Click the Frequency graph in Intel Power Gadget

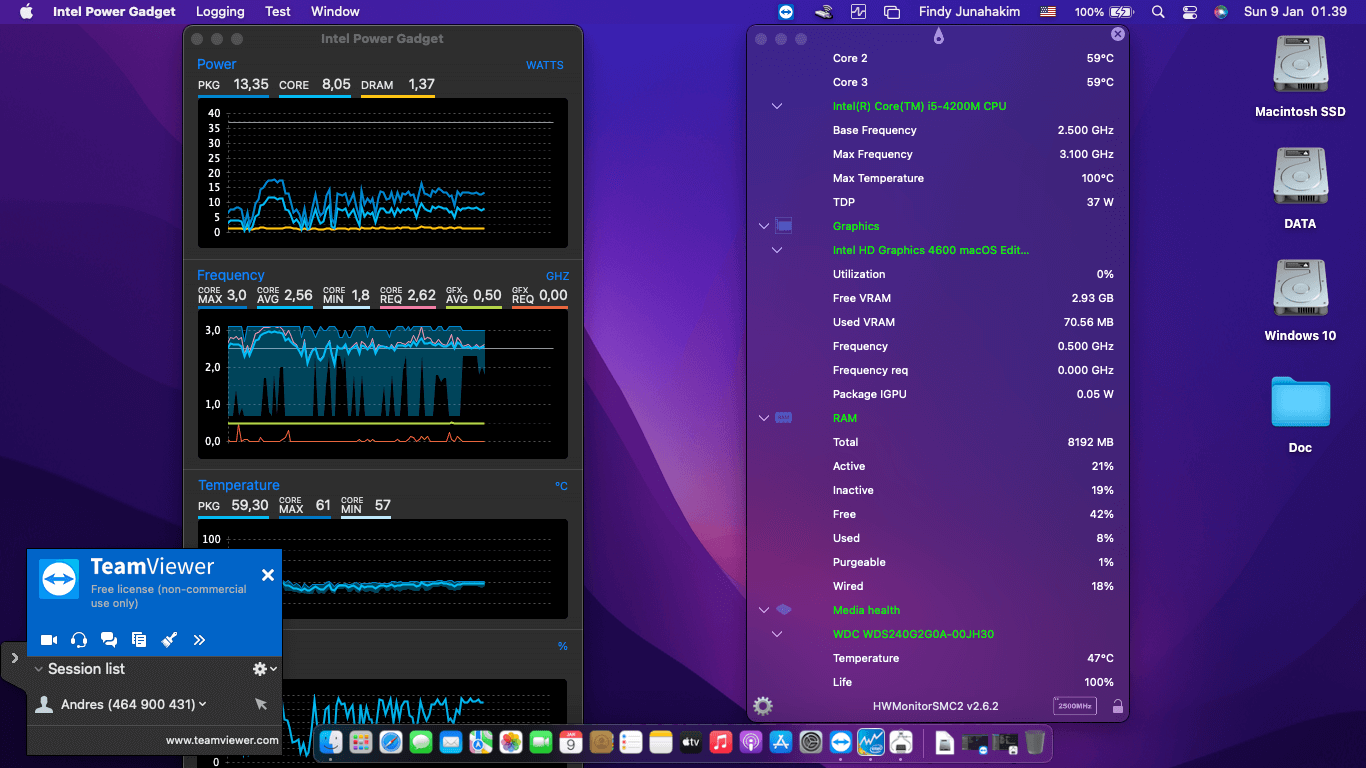[x=382, y=383]
